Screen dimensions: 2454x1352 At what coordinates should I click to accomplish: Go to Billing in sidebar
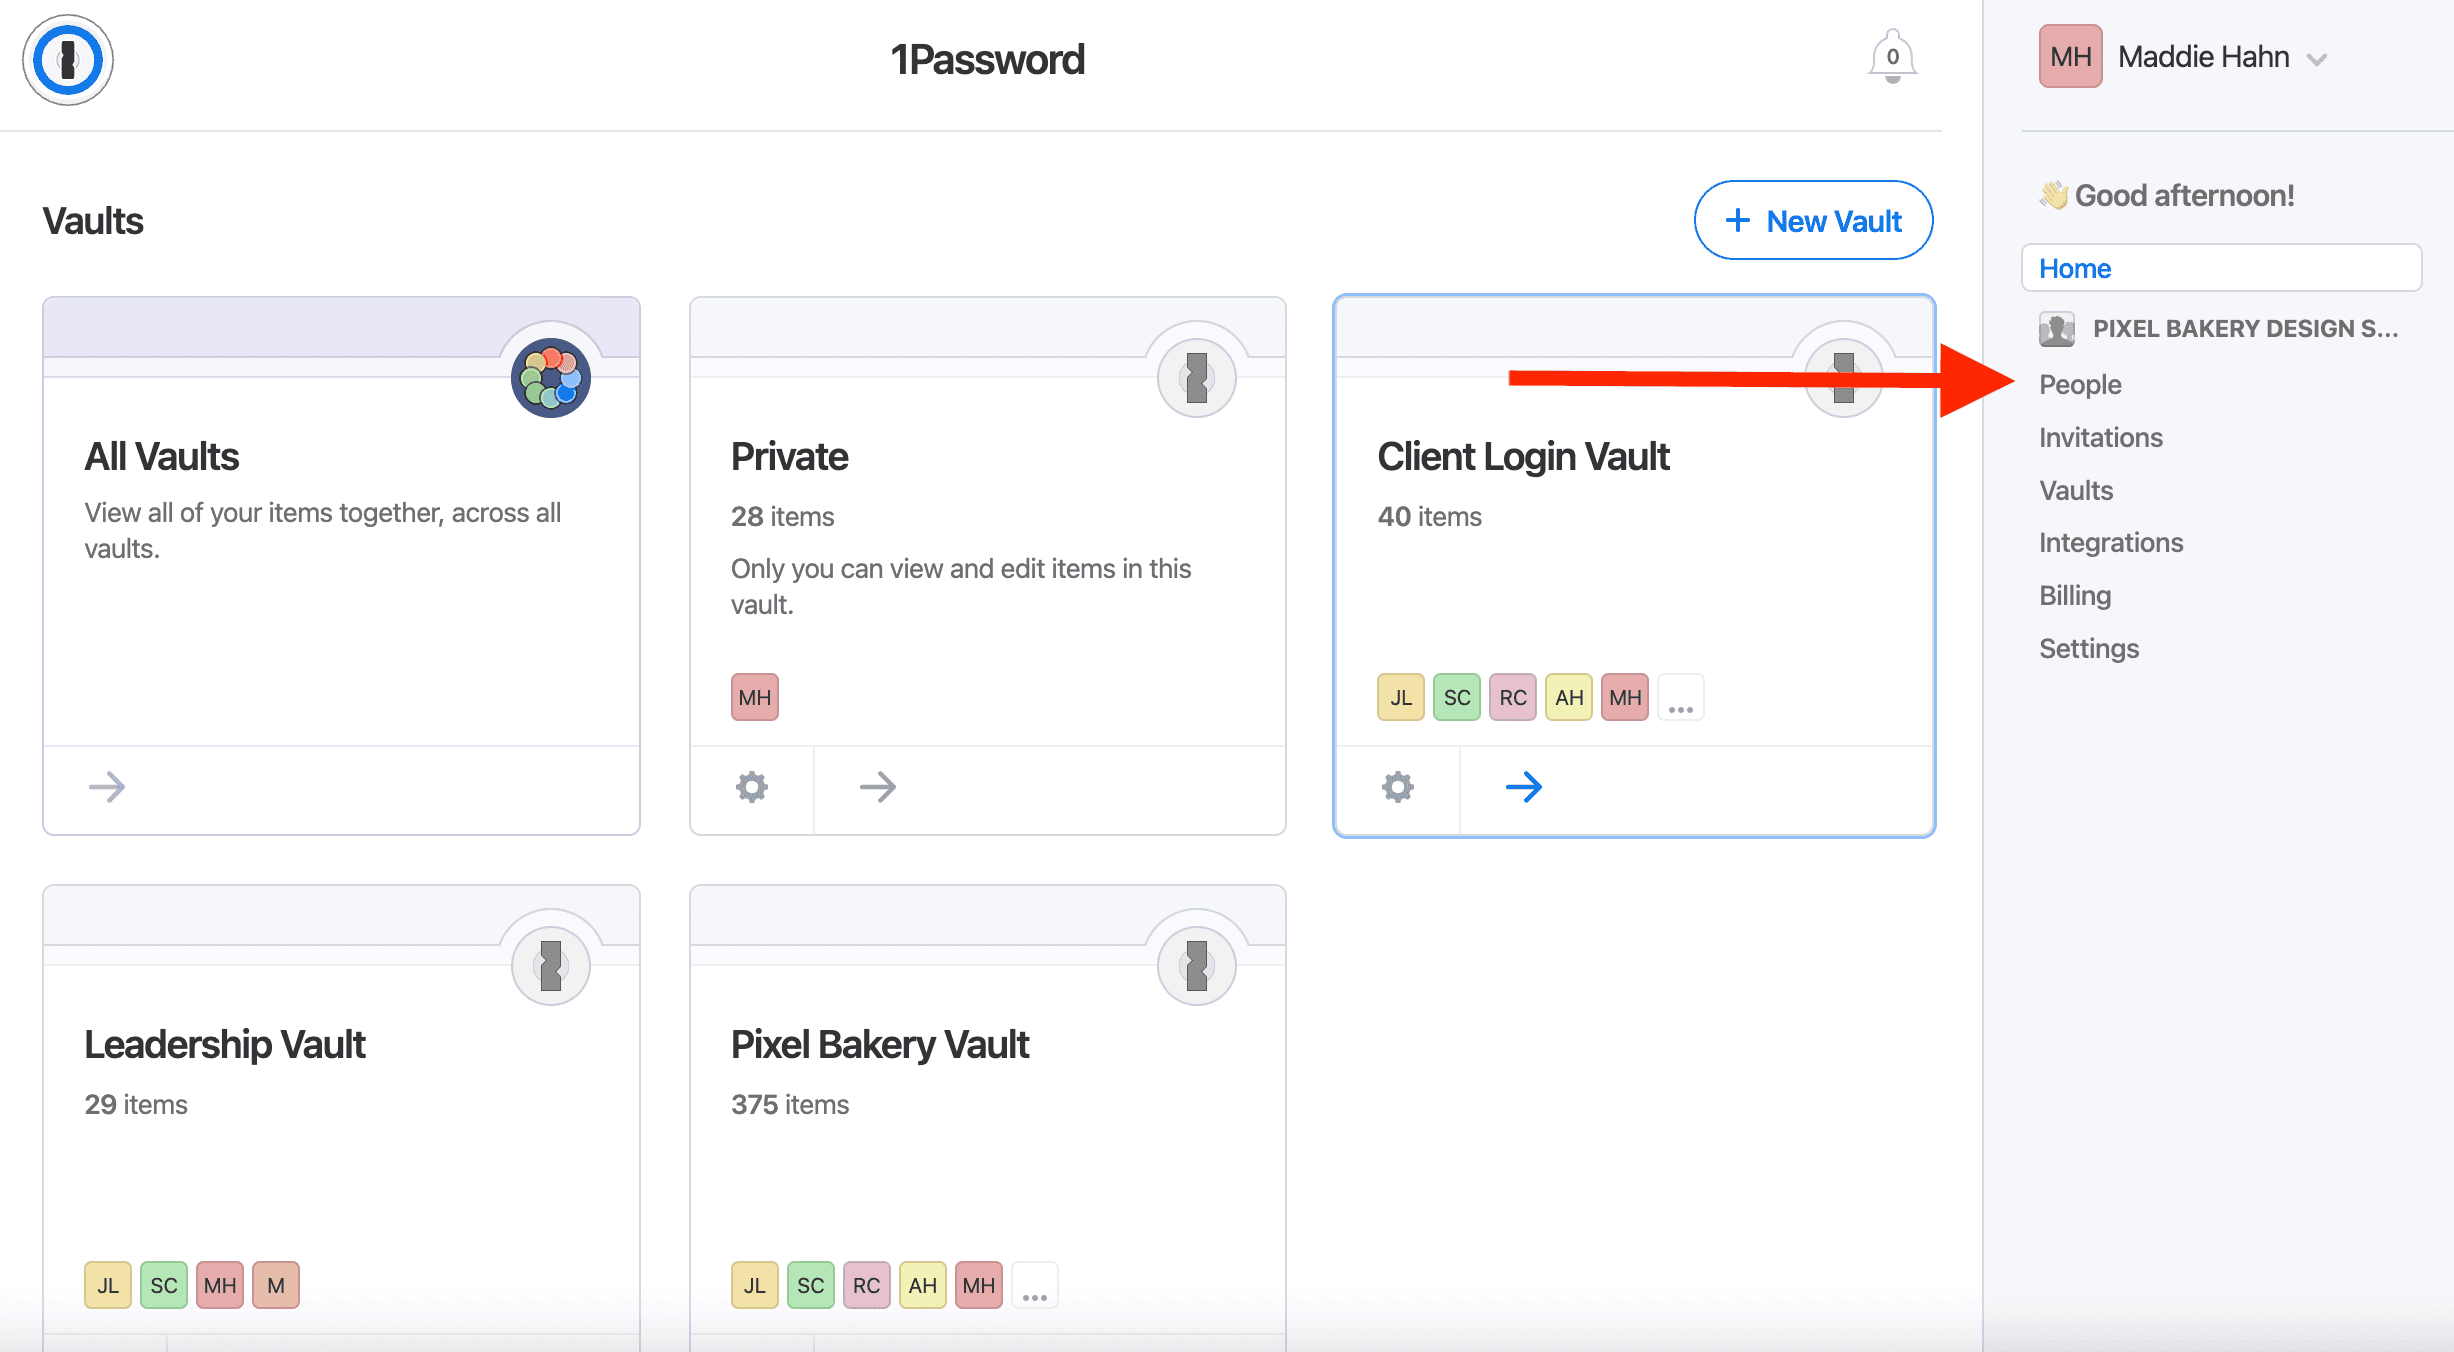(2075, 596)
